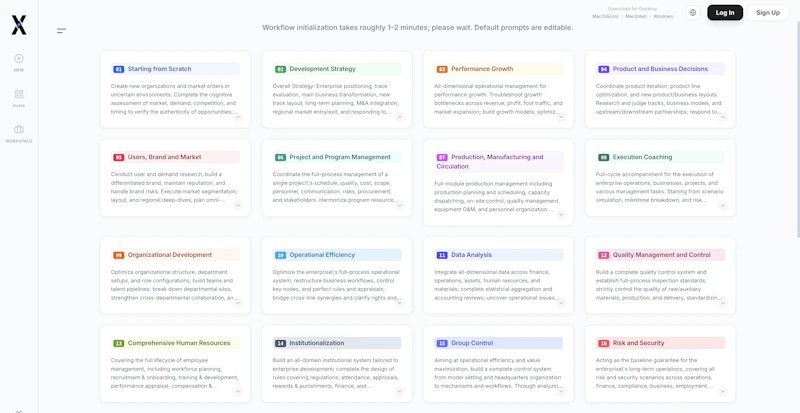Select the Product and Business Decisions title
The height and width of the screenshot is (413, 800).
pyautogui.click(x=660, y=69)
